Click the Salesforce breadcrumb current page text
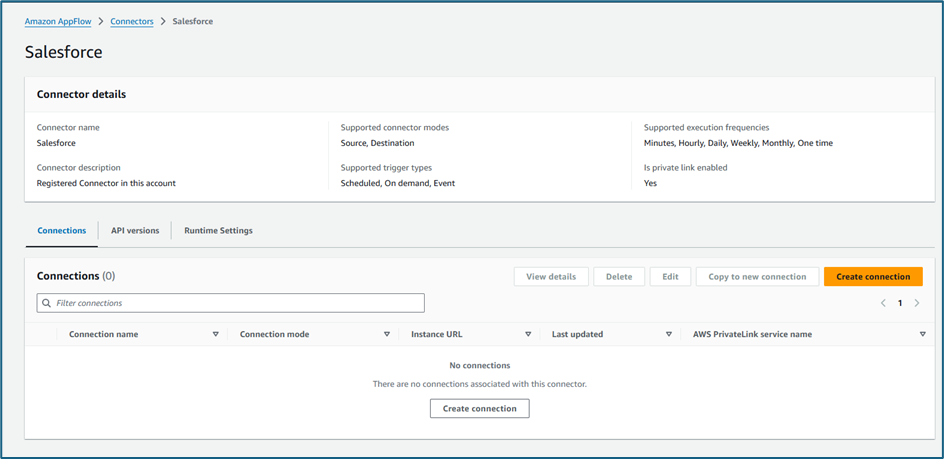Image resolution: width=944 pixels, height=459 pixels. click(193, 21)
